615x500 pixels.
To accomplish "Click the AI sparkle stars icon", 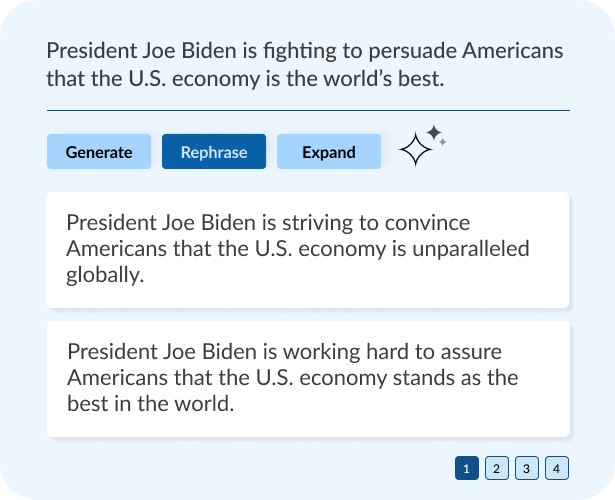I will (421, 147).
